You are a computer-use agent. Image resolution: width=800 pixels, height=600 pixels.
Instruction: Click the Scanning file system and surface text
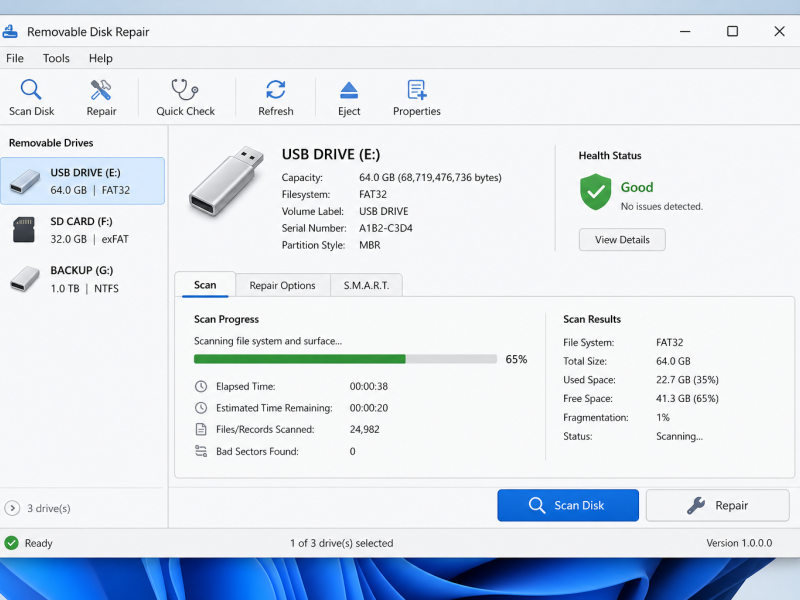267,341
